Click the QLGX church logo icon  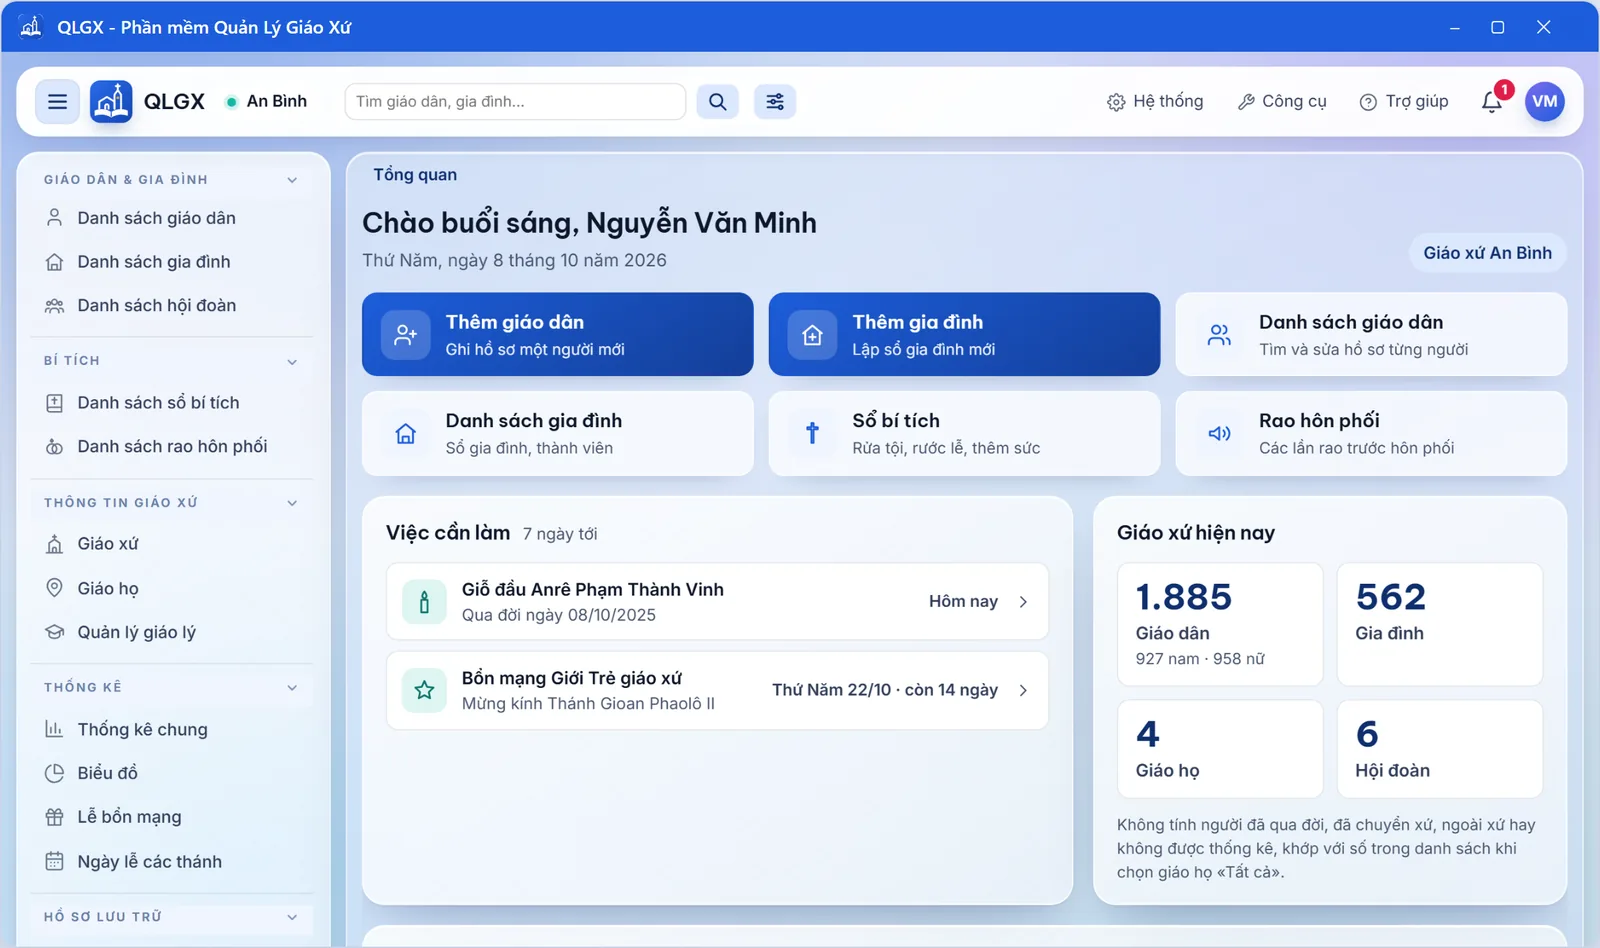[111, 102]
